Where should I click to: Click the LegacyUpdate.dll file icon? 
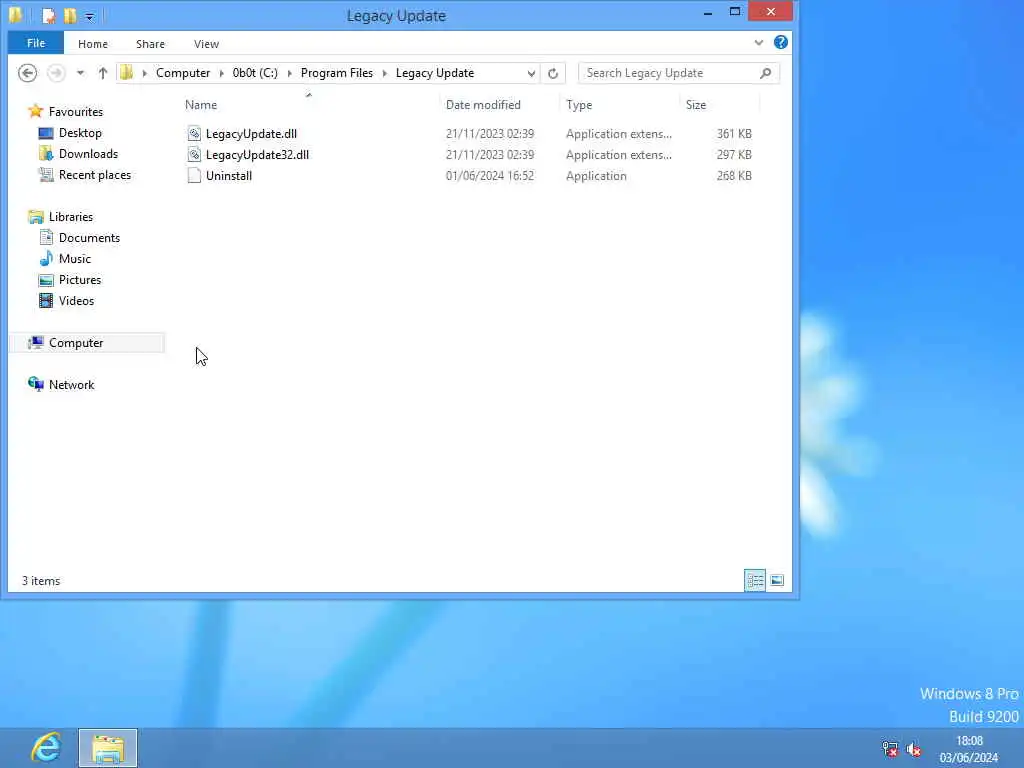click(x=194, y=133)
